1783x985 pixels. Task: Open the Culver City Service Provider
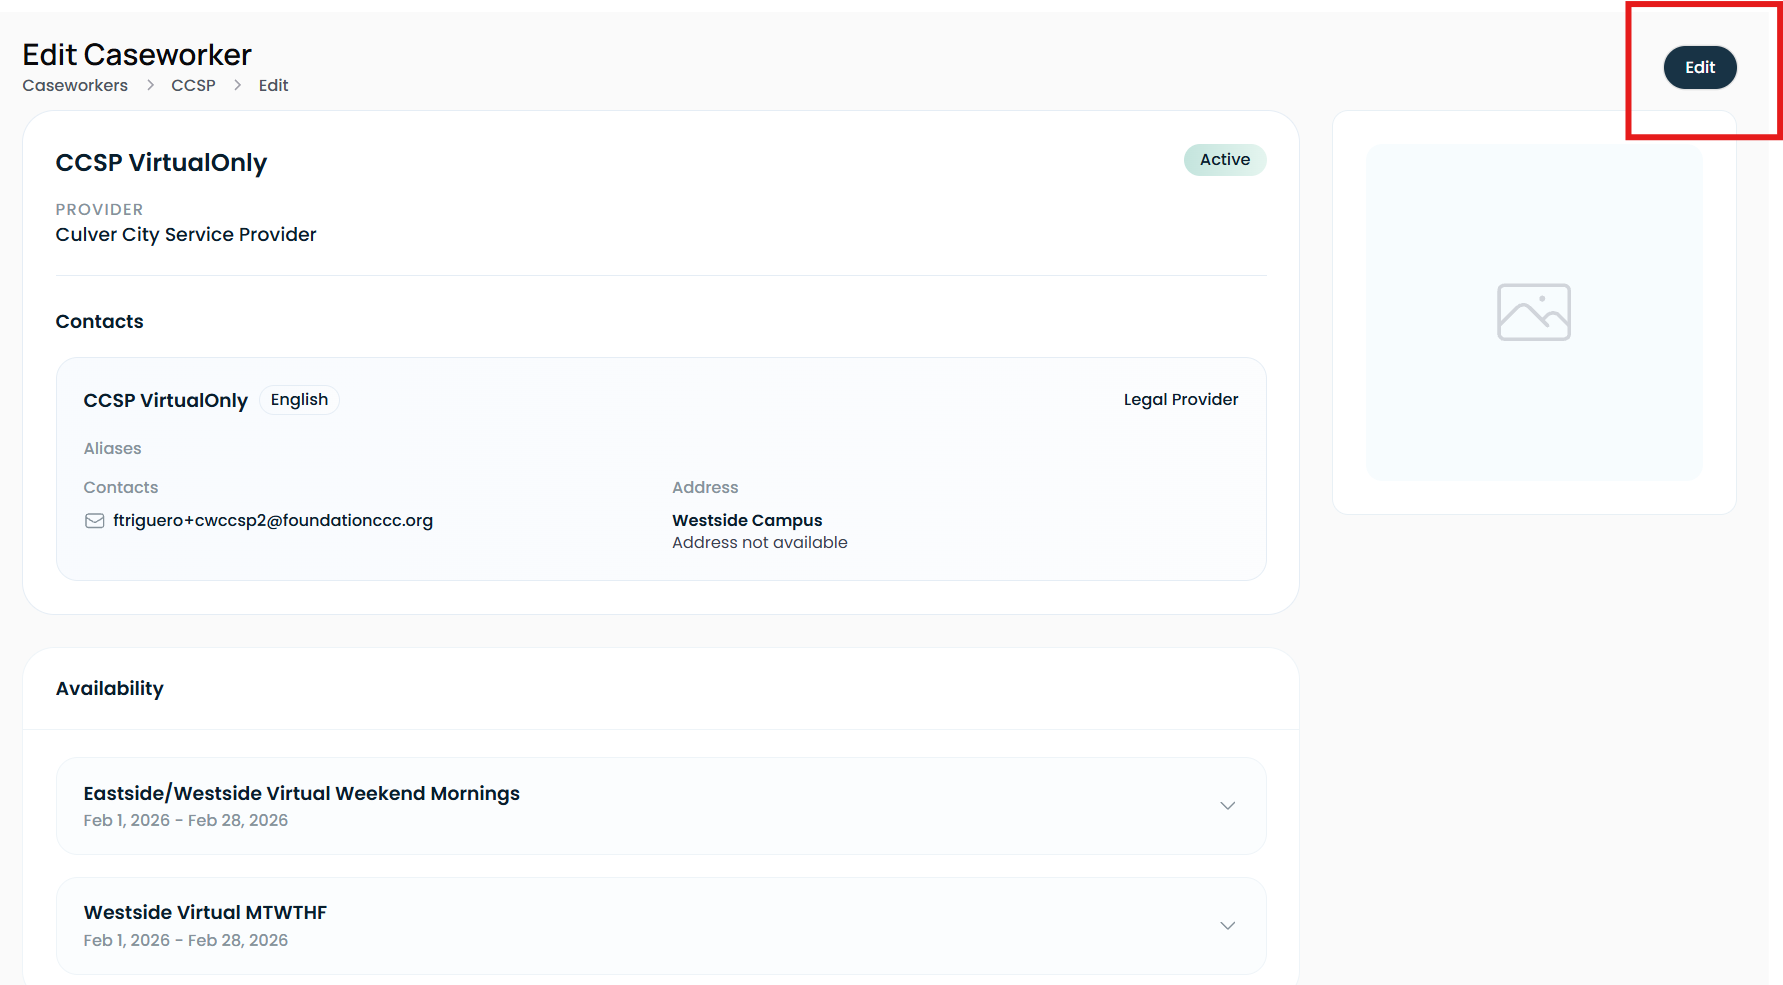(x=186, y=234)
